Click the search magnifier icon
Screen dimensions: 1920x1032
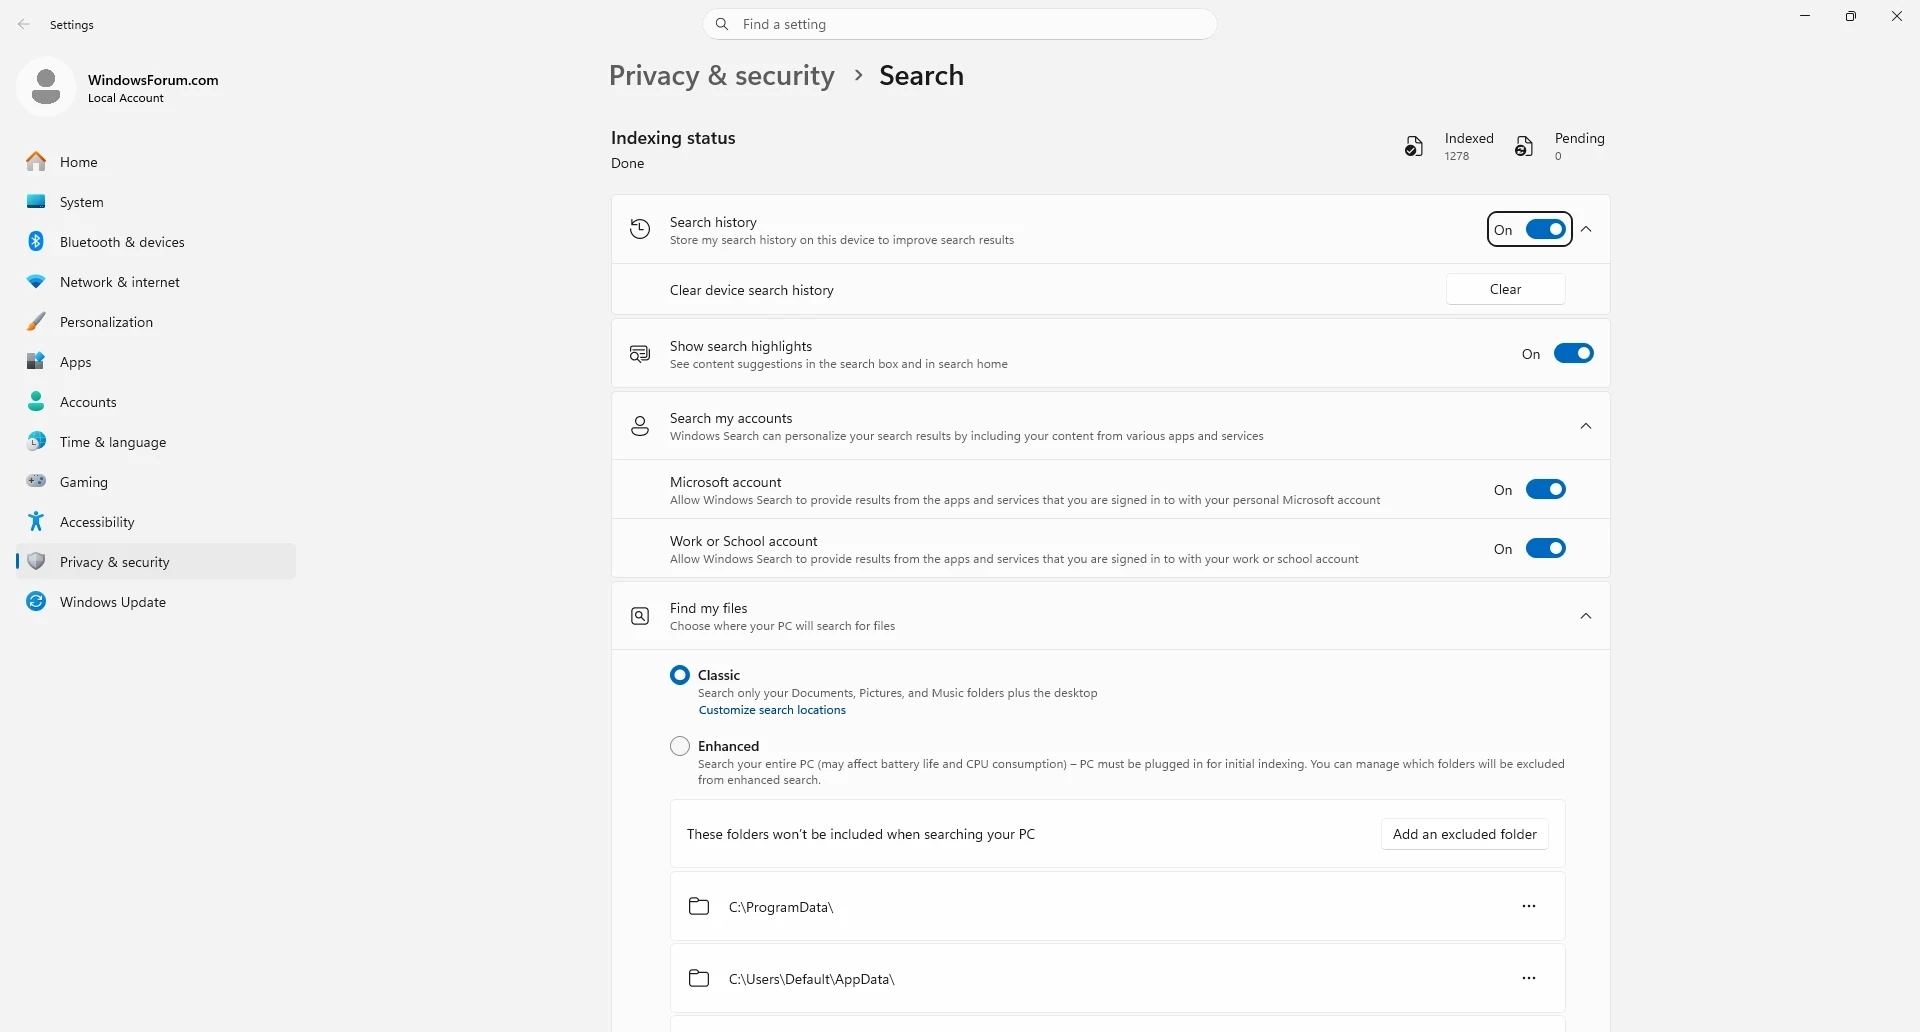coord(722,24)
